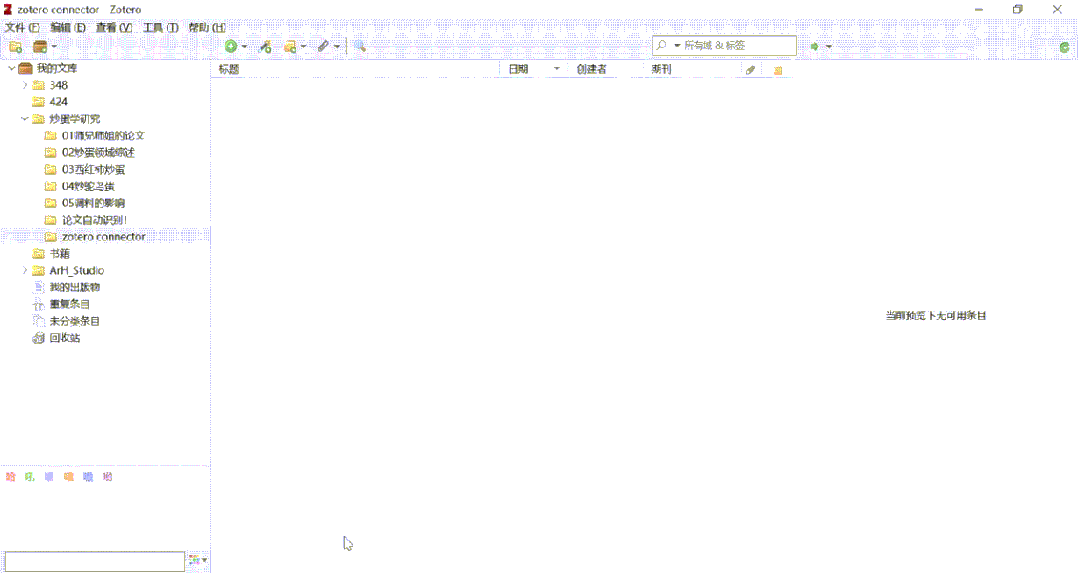Viewport: 1078px width, 573px height.
Task: Open the tag selector actions menu icon
Action: coord(198,561)
